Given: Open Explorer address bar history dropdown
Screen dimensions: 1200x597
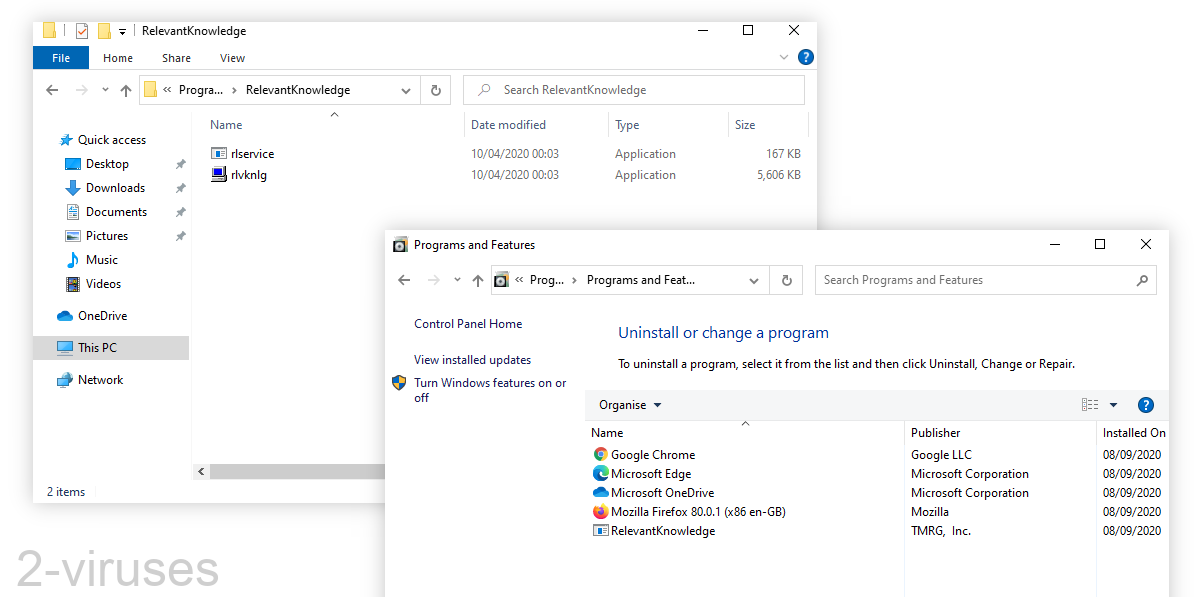Looking at the screenshot, I should [x=406, y=90].
